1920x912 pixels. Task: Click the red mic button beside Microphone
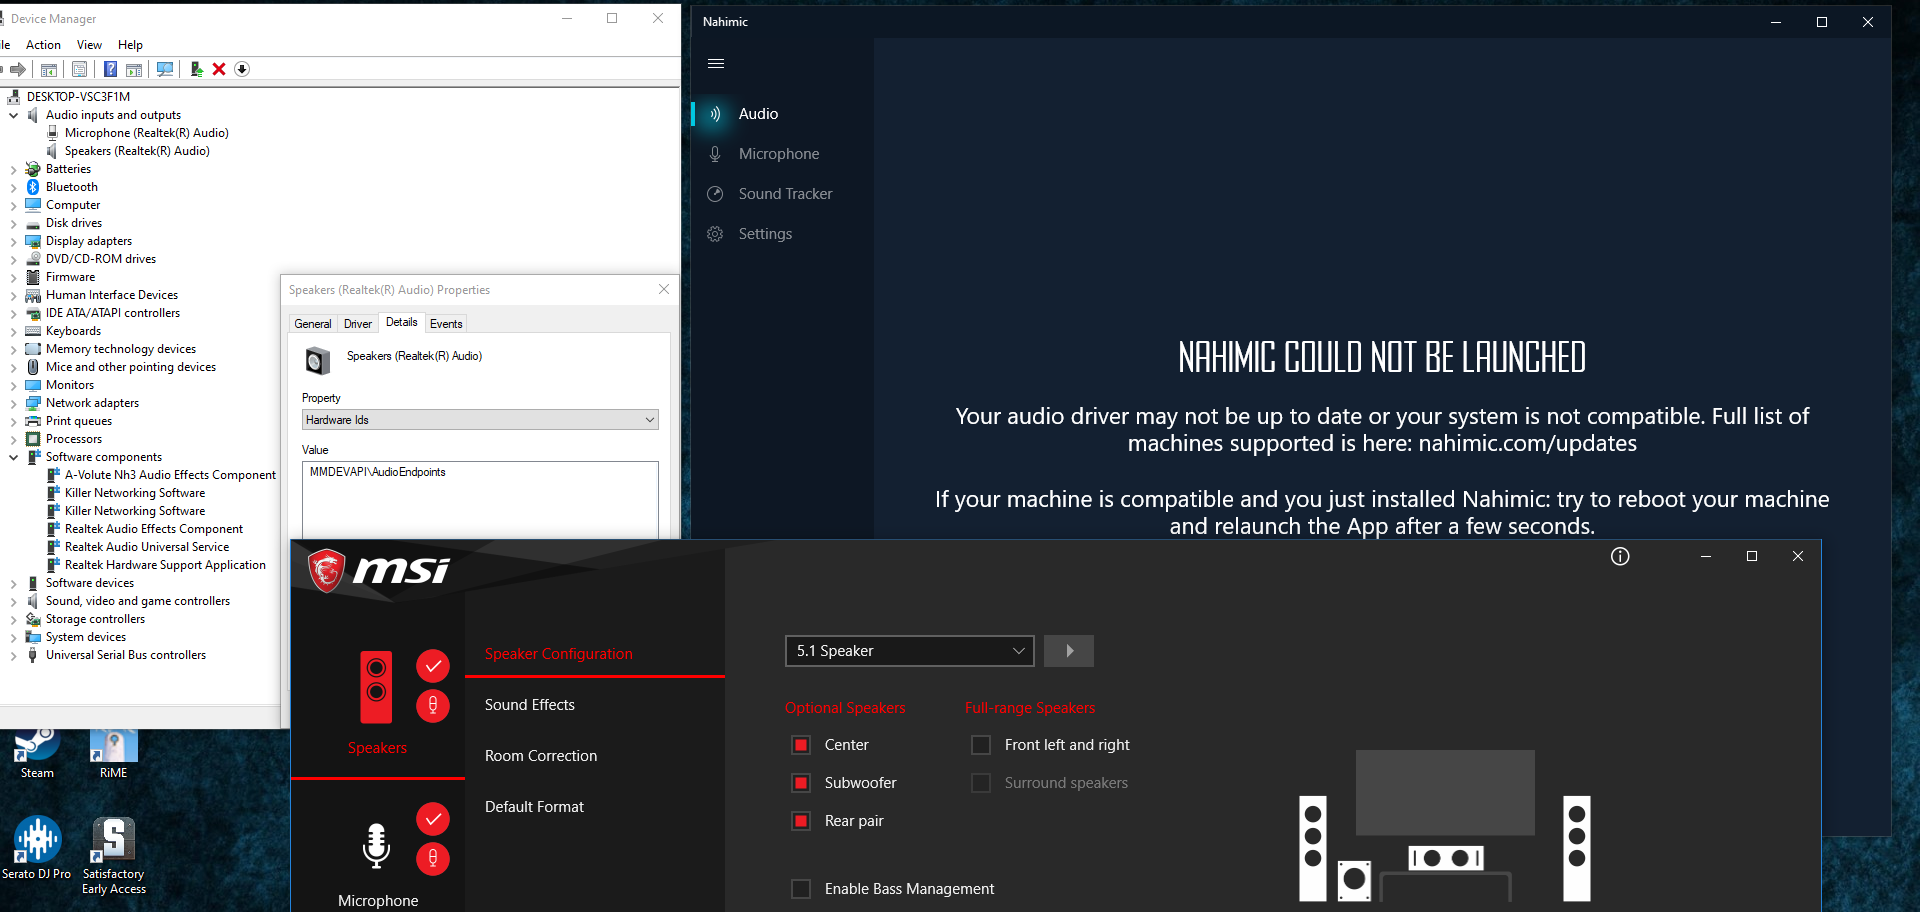[x=433, y=858]
